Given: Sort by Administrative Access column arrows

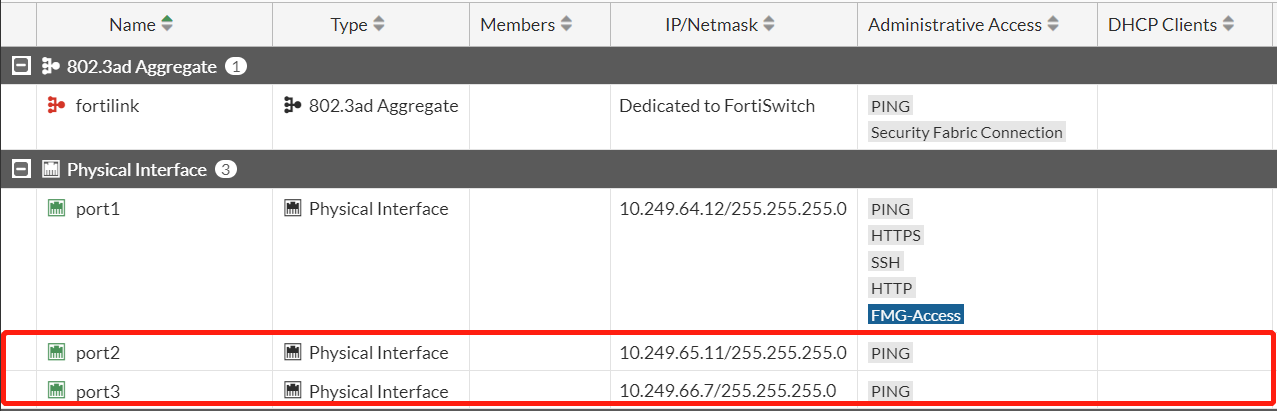Looking at the screenshot, I should tap(1053, 24).
